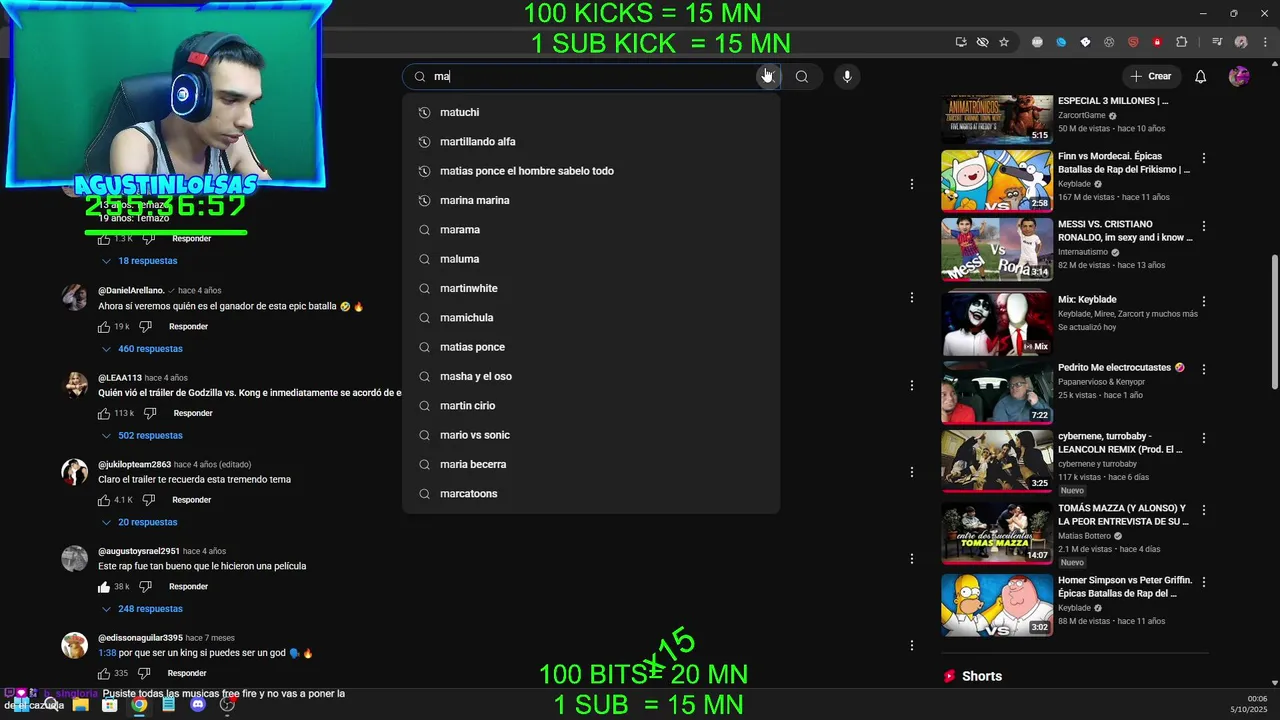
Task: Choose 'matias ponce el hombre sabelo todo'
Action: coord(591,171)
